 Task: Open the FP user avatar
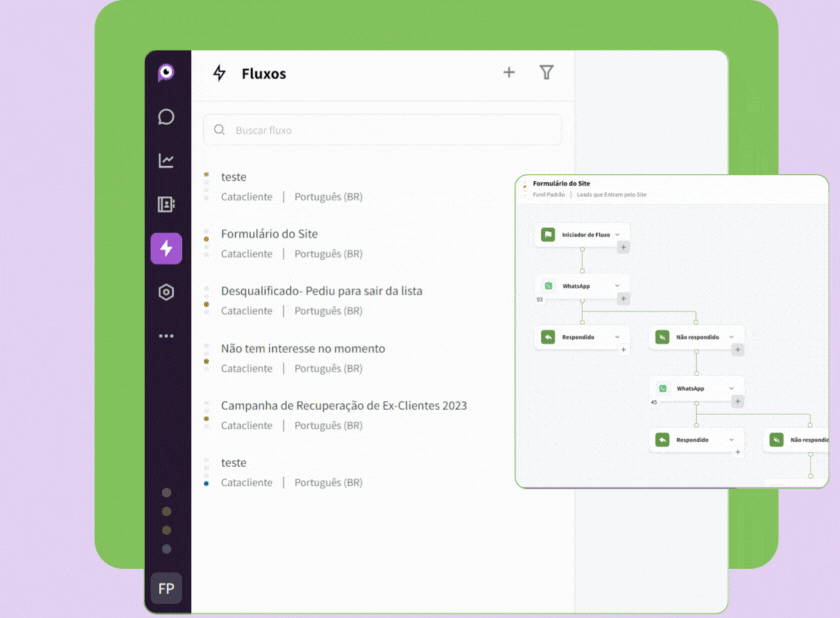click(x=166, y=589)
